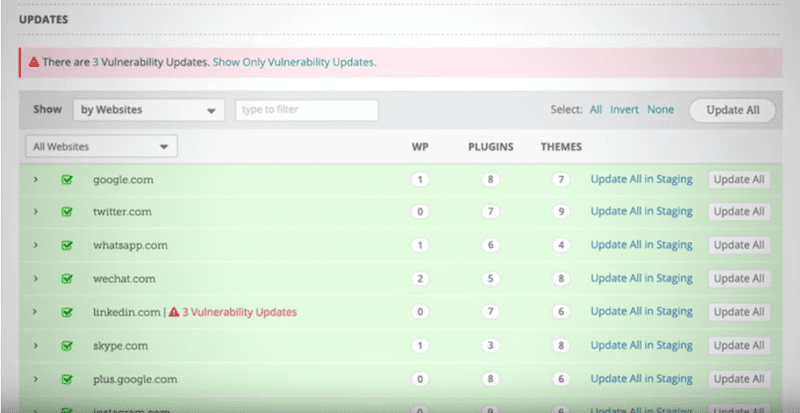Click Update All in Staging for whatsapp.com
This screenshot has width=800, height=413.
[642, 245]
